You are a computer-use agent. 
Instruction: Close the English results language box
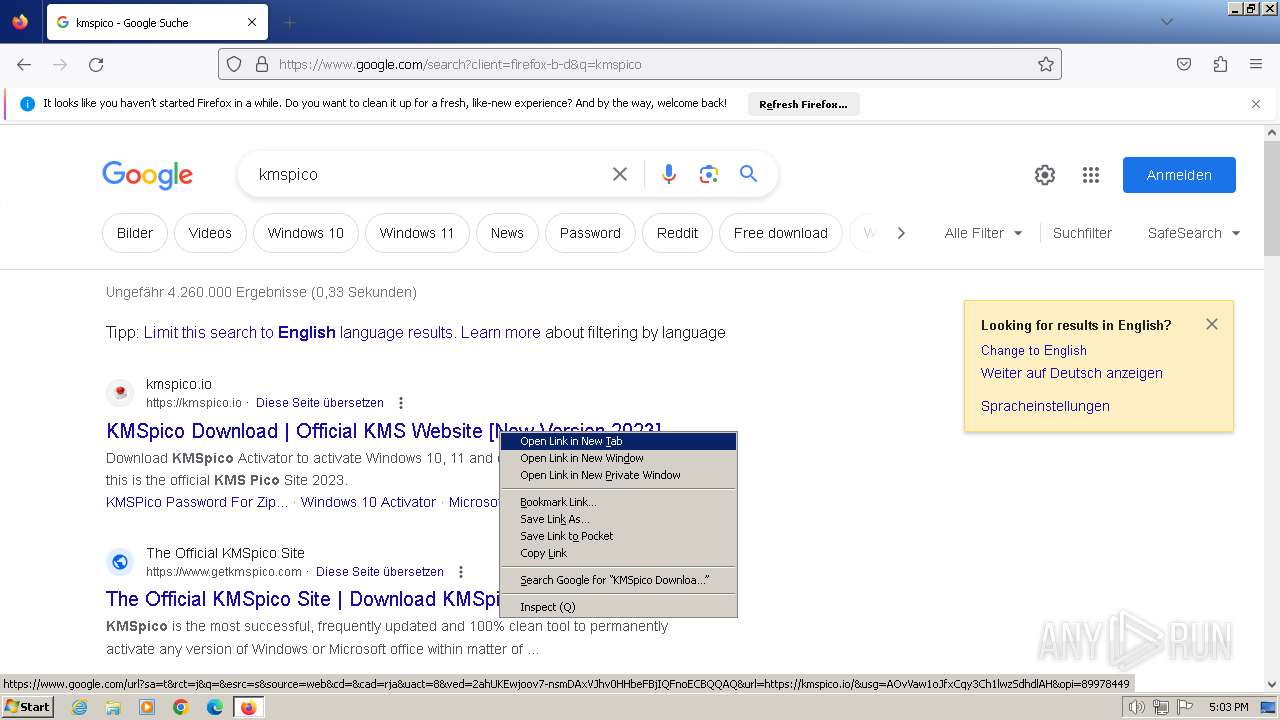(1212, 324)
